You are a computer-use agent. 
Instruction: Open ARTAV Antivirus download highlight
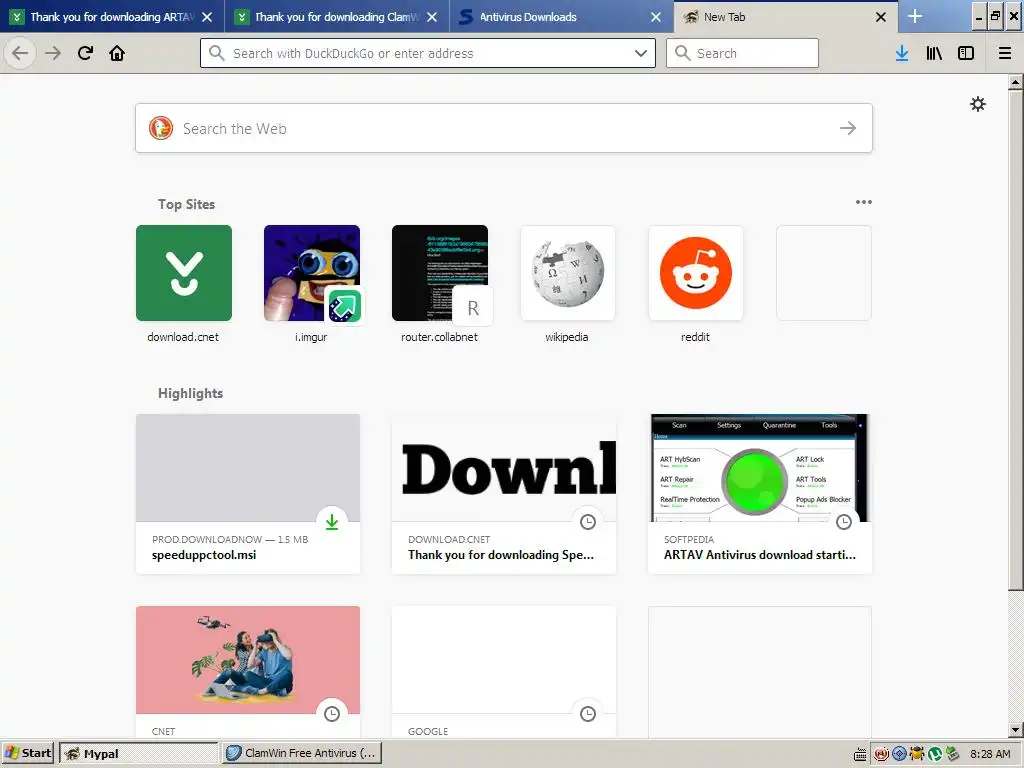760,494
